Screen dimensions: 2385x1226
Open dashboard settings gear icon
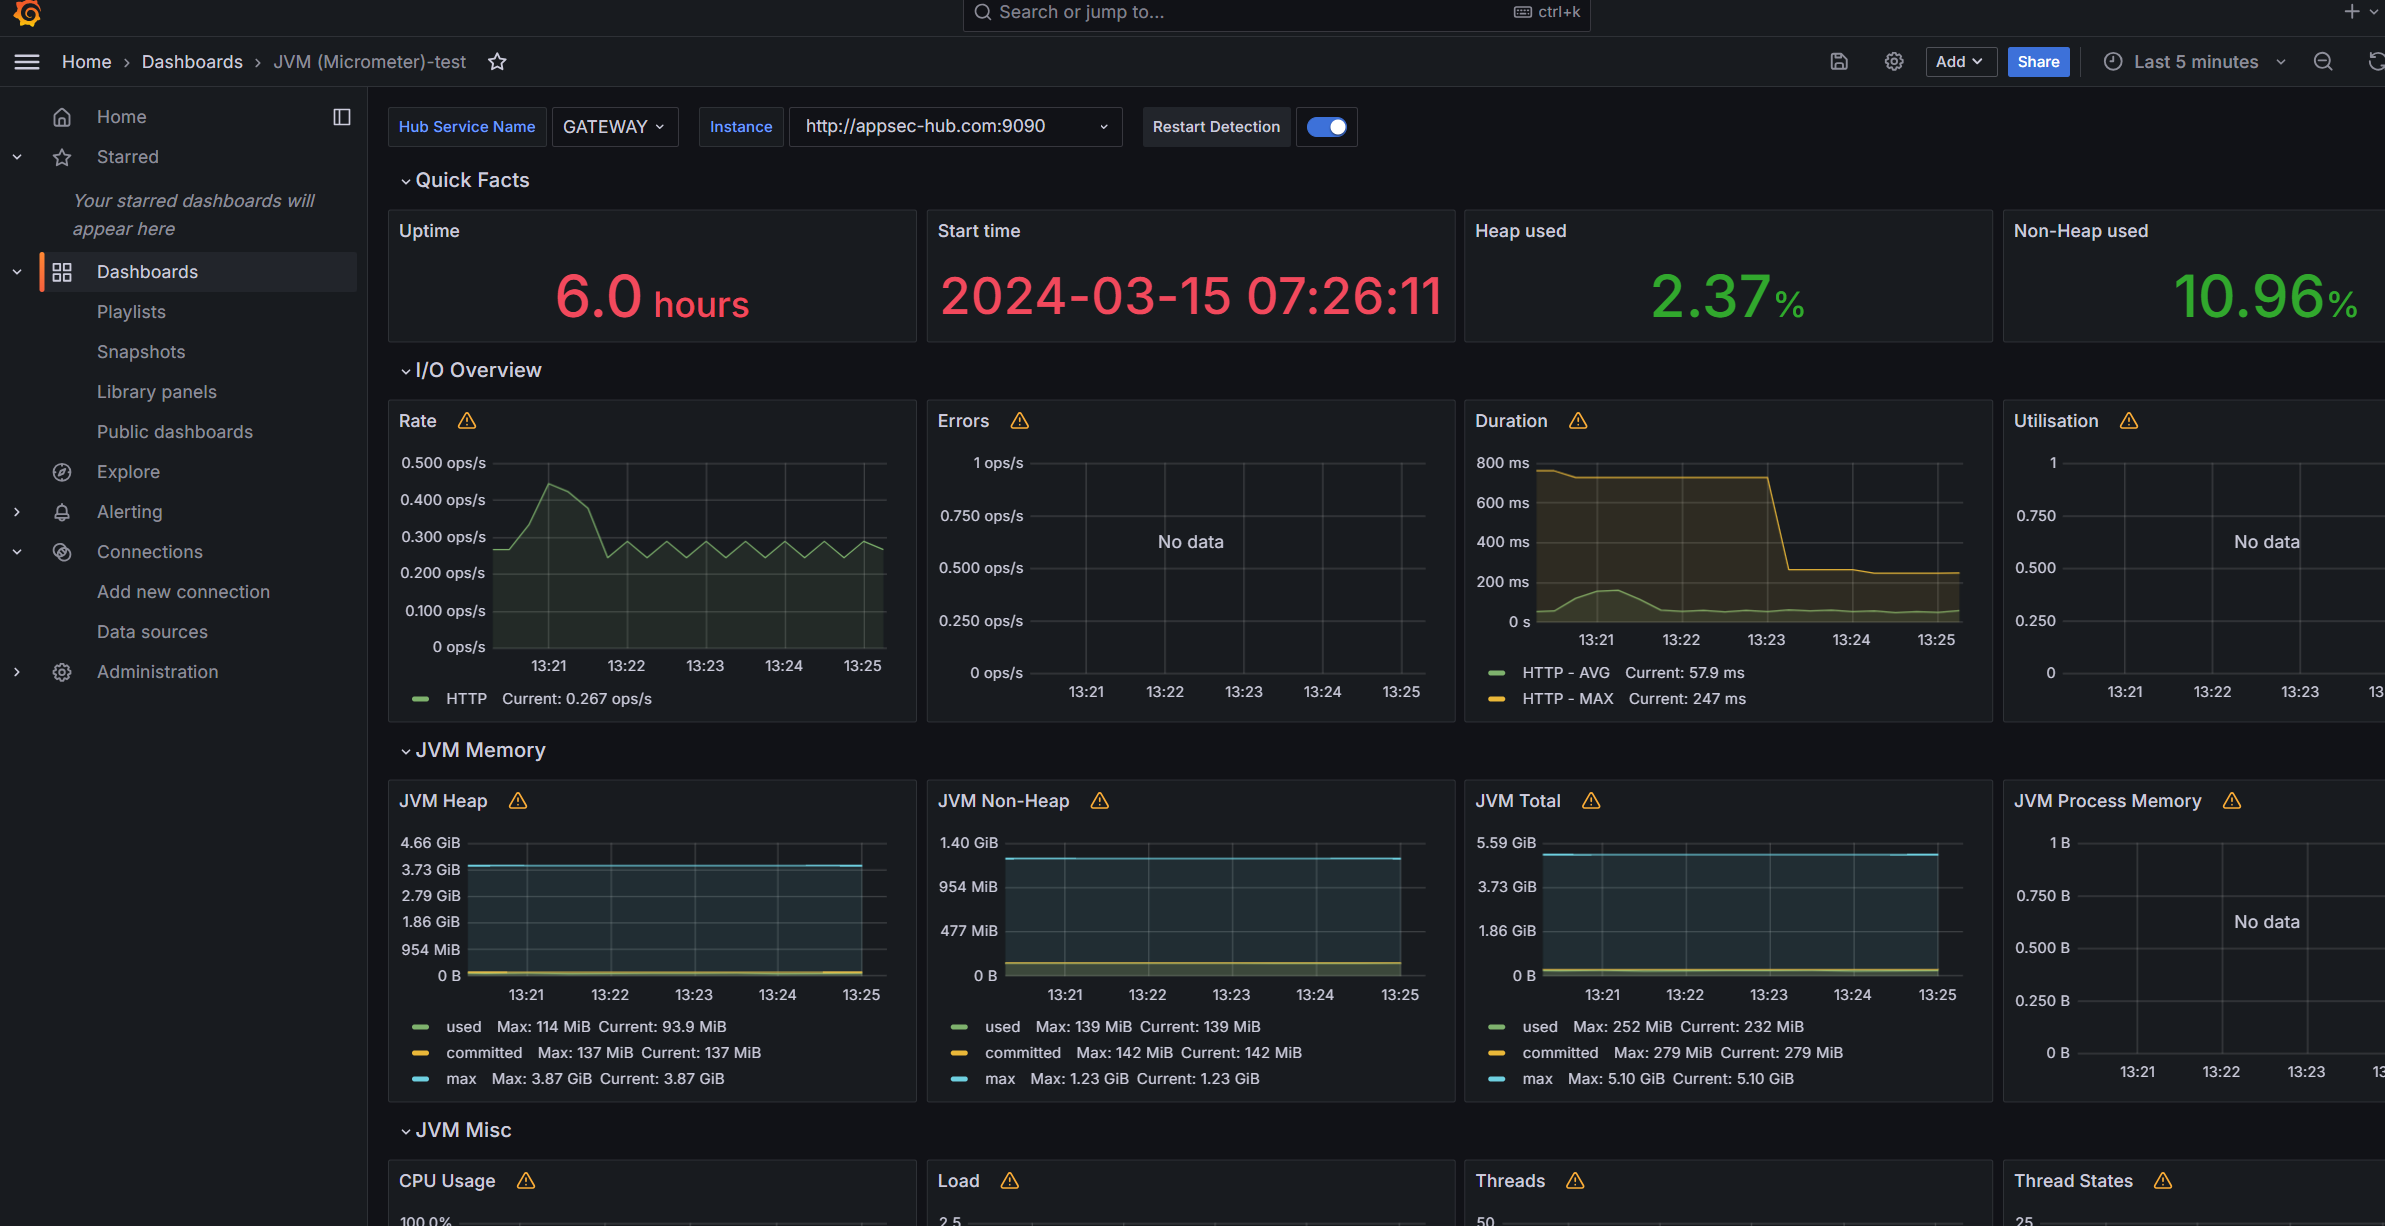[1894, 62]
